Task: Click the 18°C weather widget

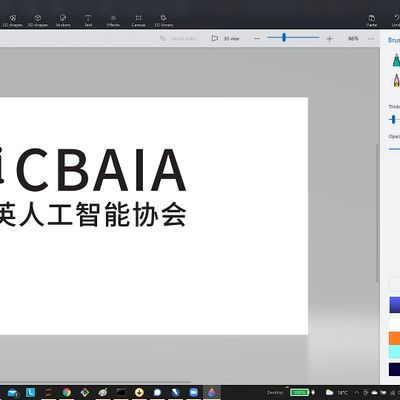Action: 337,392
